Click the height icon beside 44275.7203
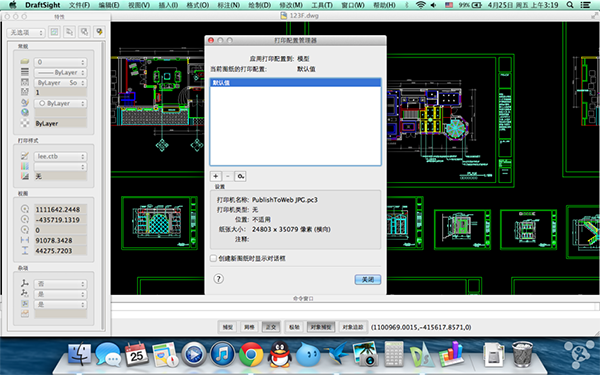This screenshot has width=600, height=375. tap(25, 250)
